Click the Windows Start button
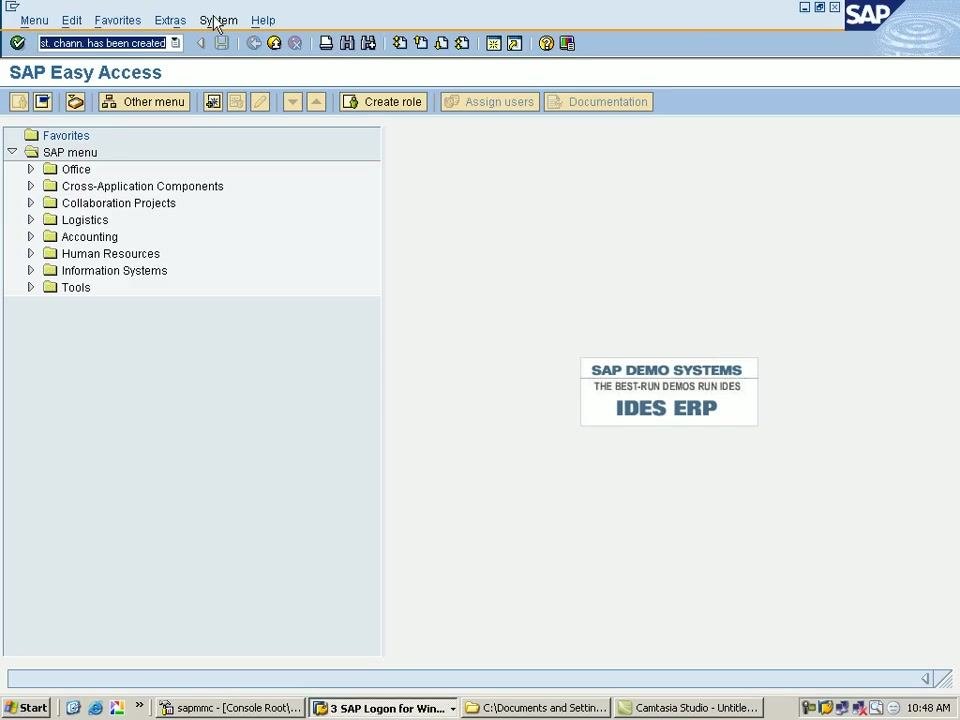960x720 pixels. pyautogui.click(x=26, y=708)
